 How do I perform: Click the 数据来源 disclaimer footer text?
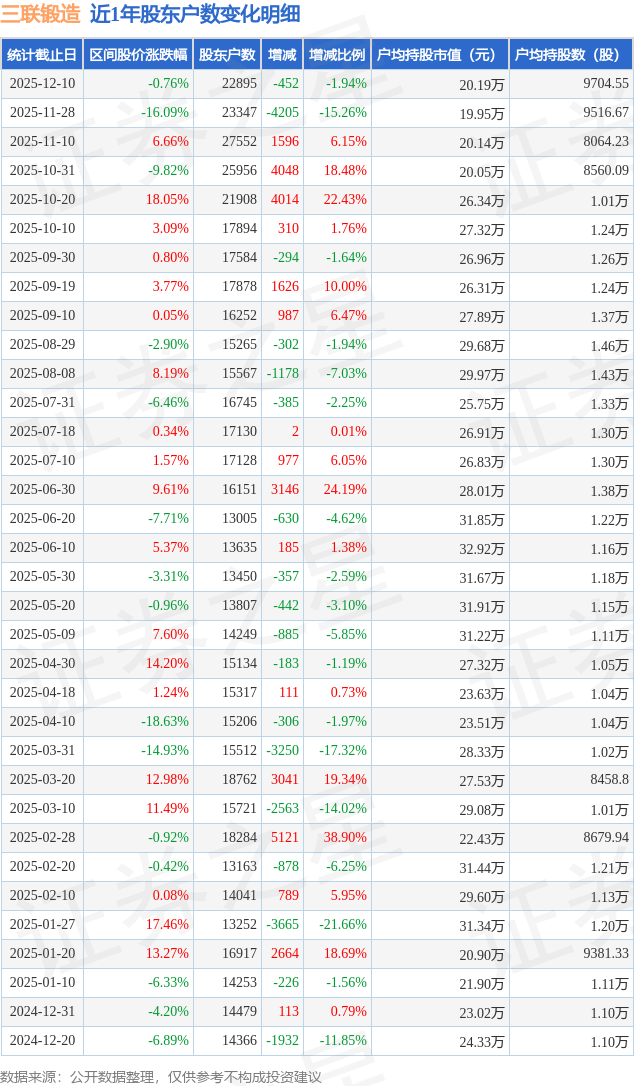pos(161,1076)
